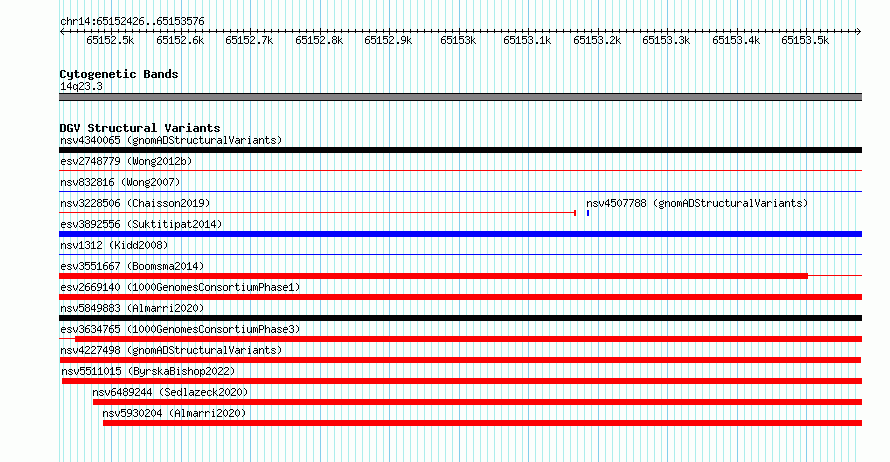Click the esv3892556 (Suktitipat2014) label

[141, 224]
